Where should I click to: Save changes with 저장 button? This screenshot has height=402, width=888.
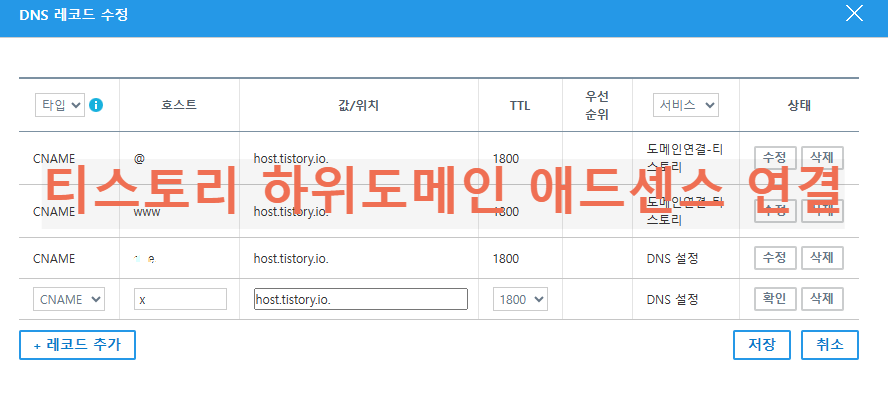pyautogui.click(x=762, y=345)
